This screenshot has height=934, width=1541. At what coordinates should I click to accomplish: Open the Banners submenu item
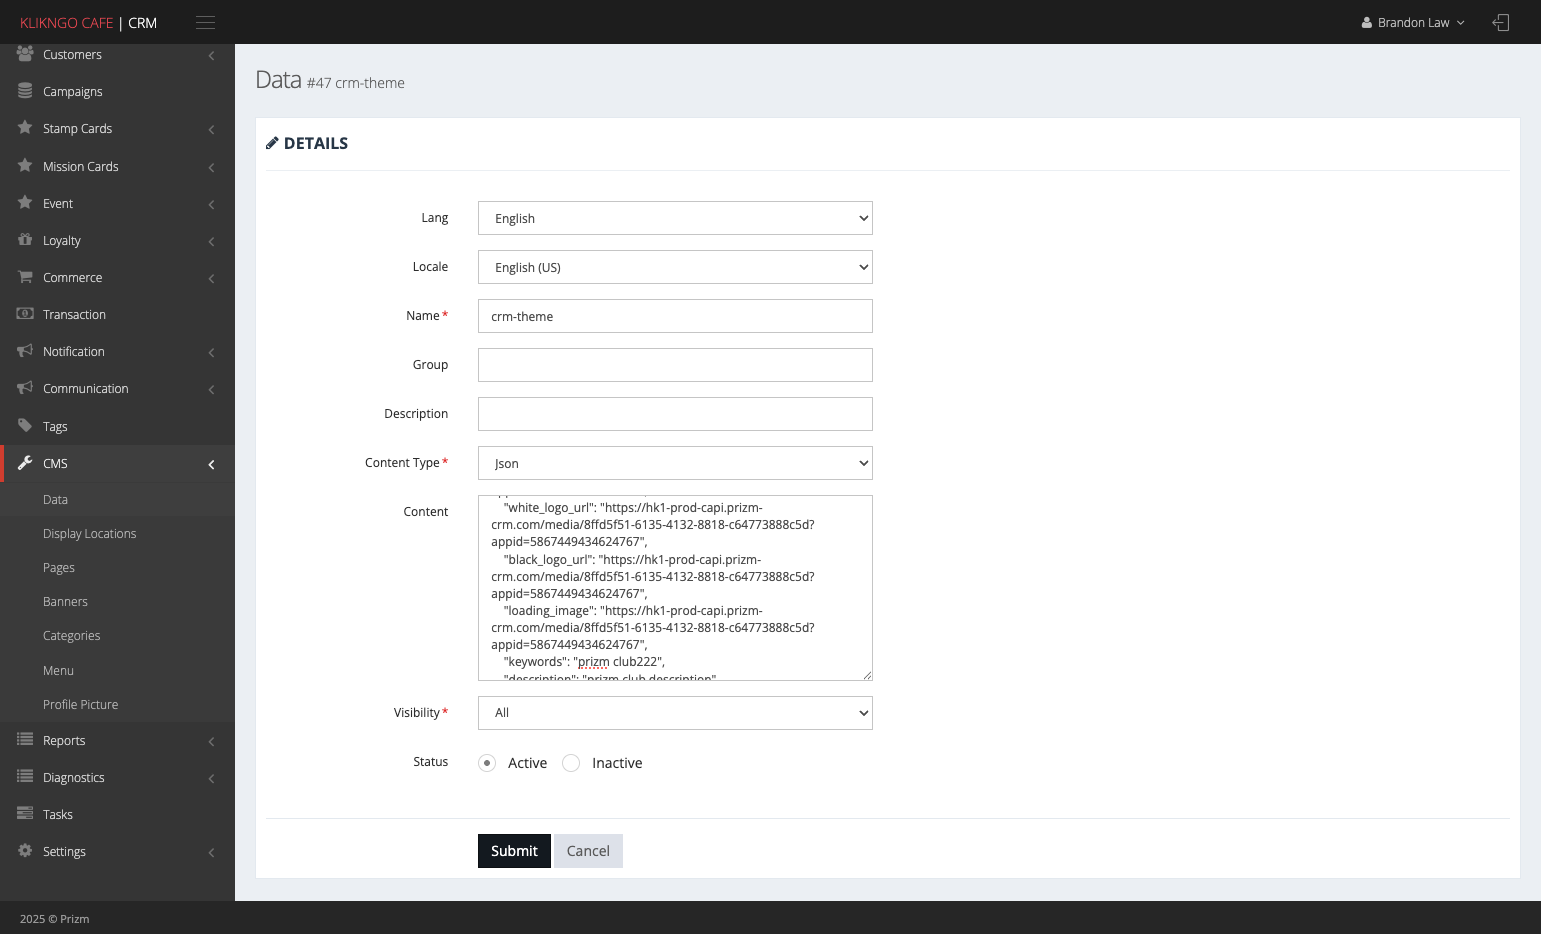tap(65, 602)
